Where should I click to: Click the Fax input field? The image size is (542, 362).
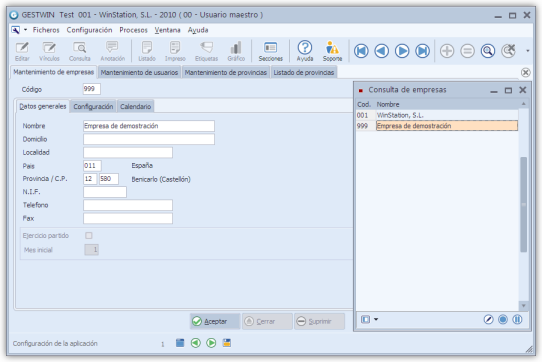click(x=128, y=218)
